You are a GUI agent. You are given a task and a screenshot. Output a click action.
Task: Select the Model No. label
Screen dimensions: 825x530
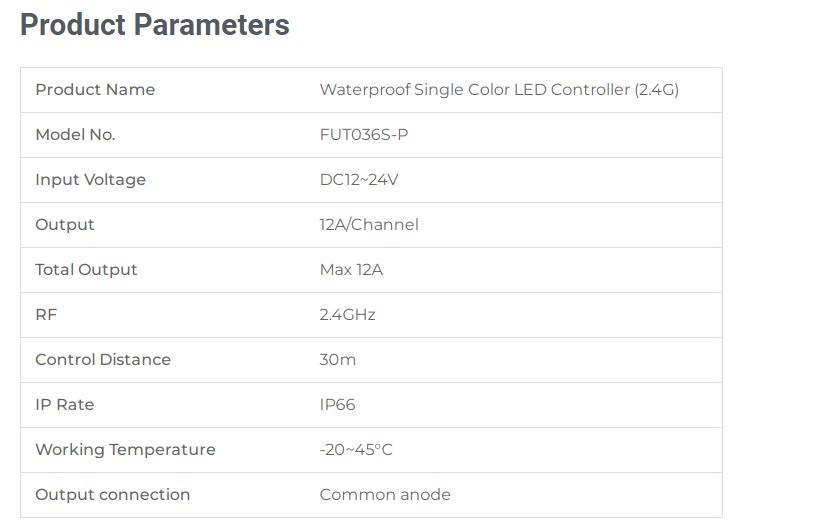(75, 135)
